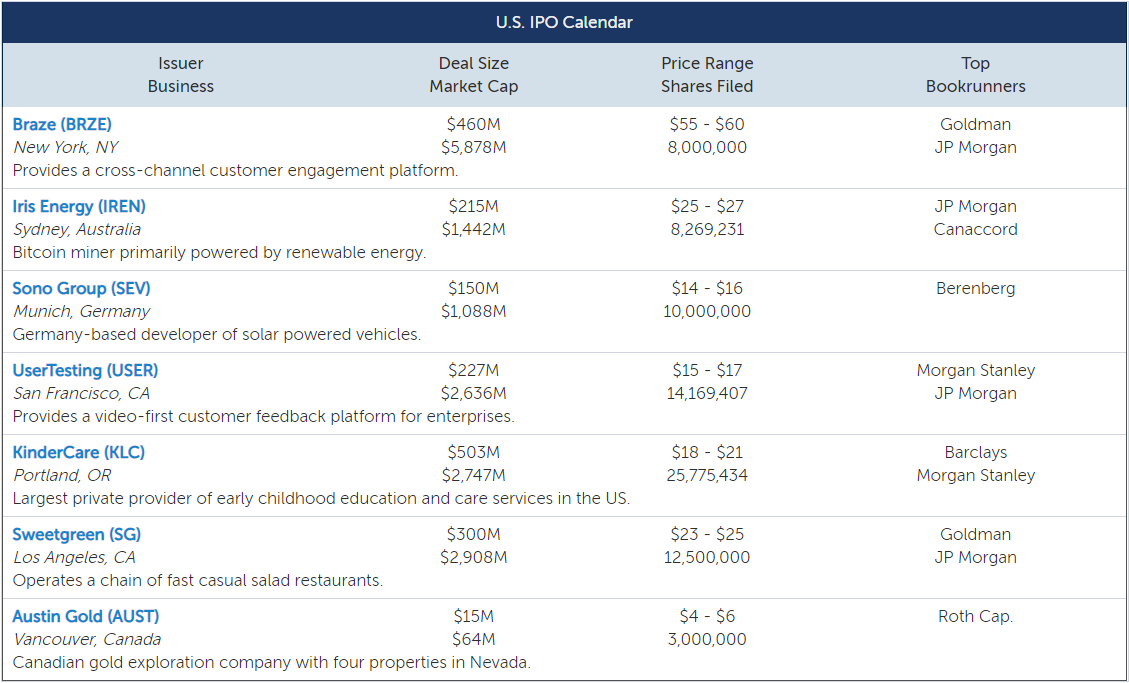Viewport: 1129px width, 683px height.
Task: Select the $4 - $6 price range
Action: [x=707, y=617]
